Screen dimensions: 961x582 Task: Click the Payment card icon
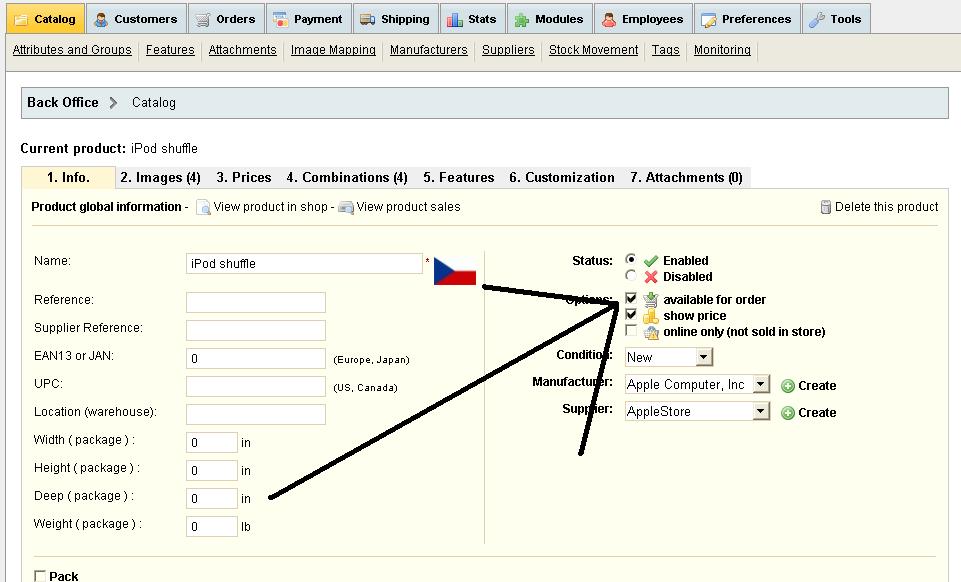coord(281,20)
